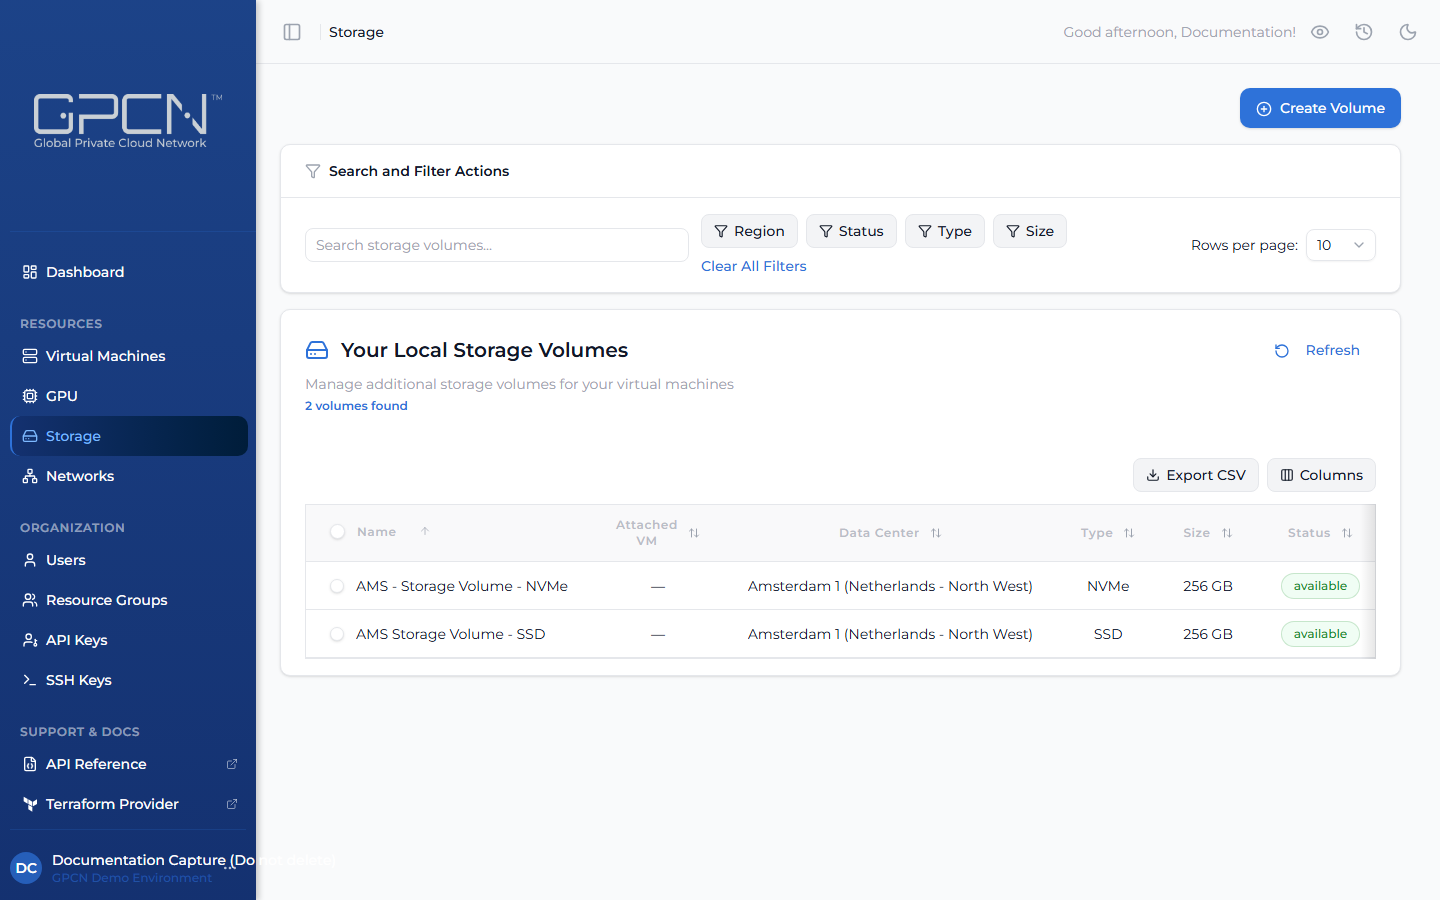Sort by Data Center column
The width and height of the screenshot is (1440, 900).
936,533
